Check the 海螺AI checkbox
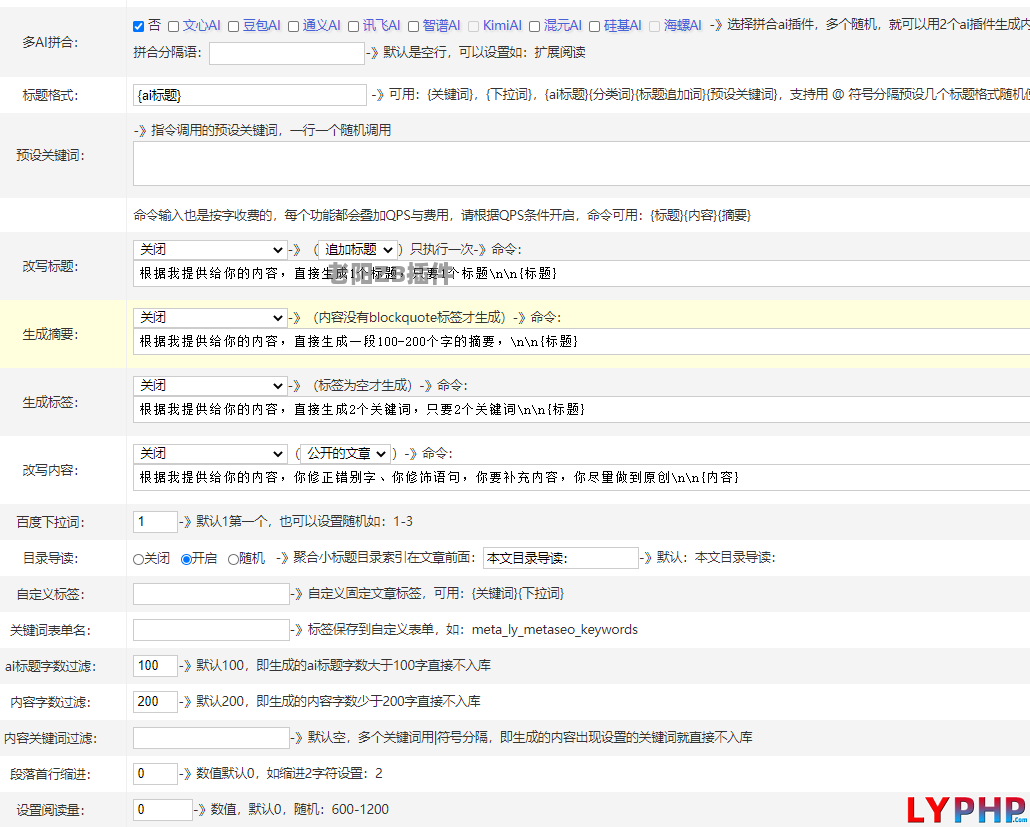The image size is (1030, 827). (654, 26)
